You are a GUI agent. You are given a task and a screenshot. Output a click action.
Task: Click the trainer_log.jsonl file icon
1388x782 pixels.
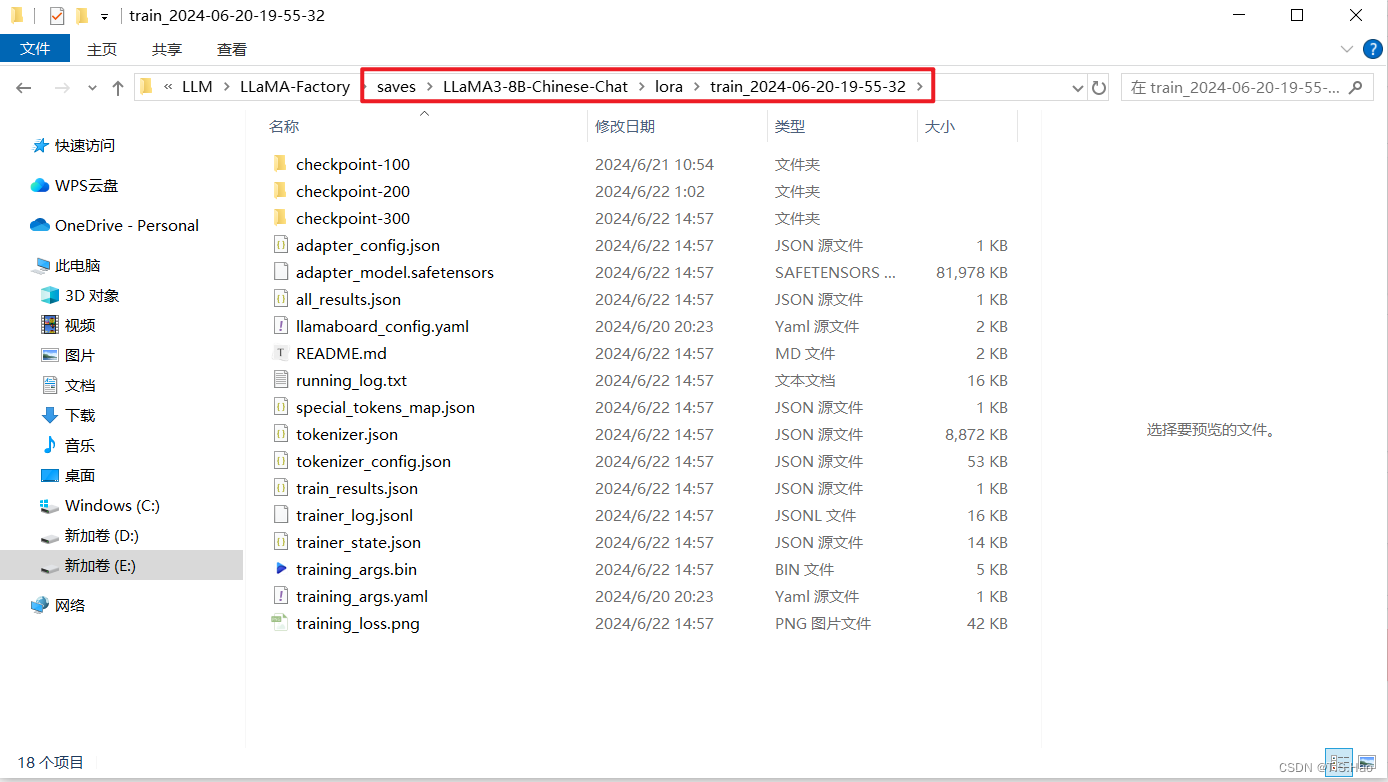tap(280, 515)
